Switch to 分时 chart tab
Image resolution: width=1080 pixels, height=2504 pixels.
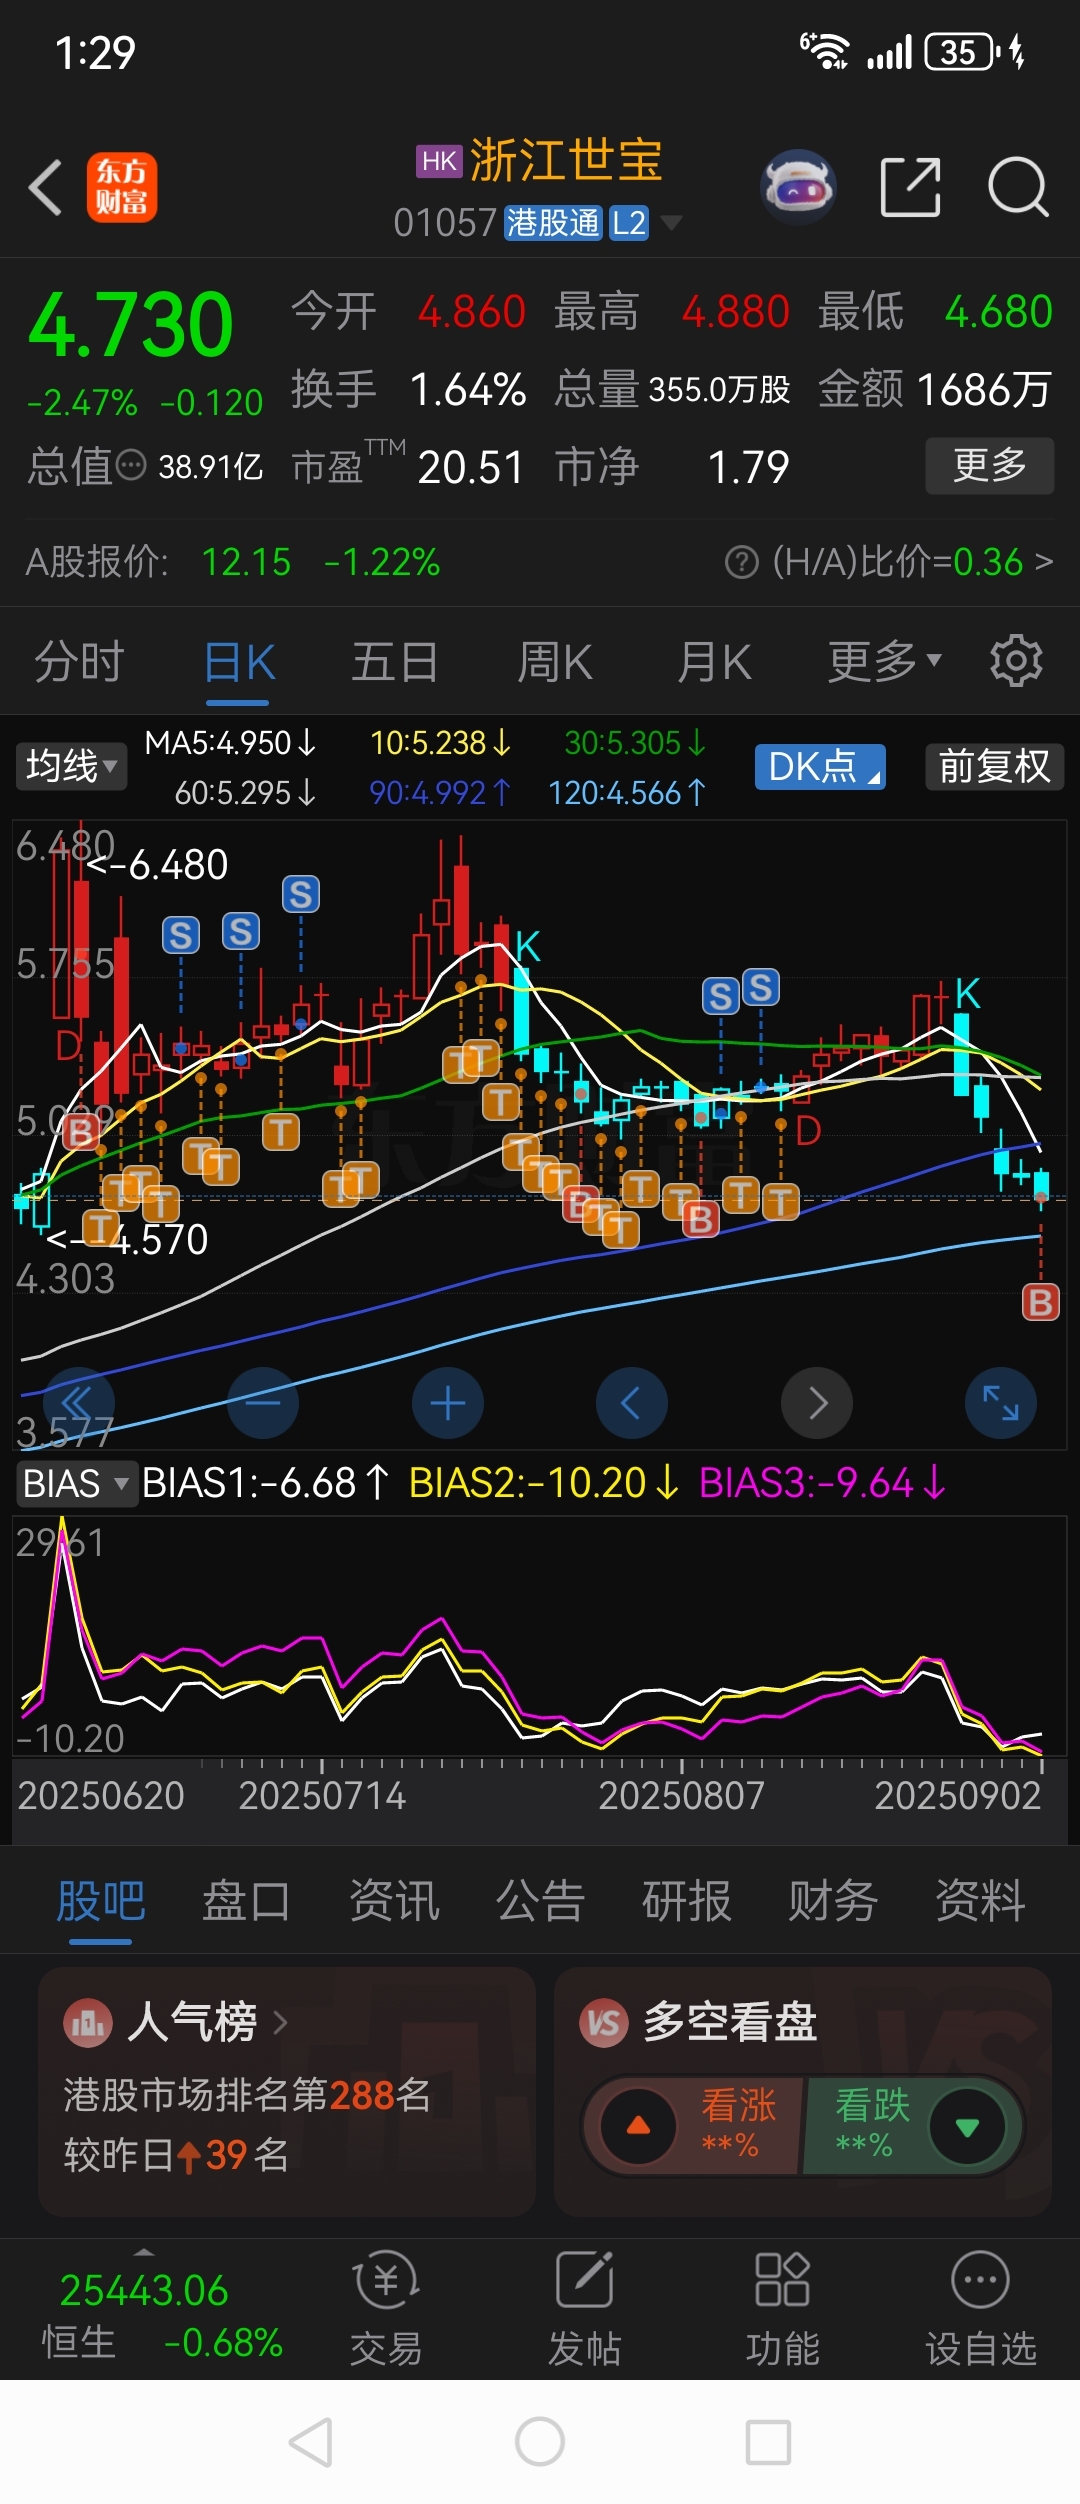pyautogui.click(x=79, y=661)
